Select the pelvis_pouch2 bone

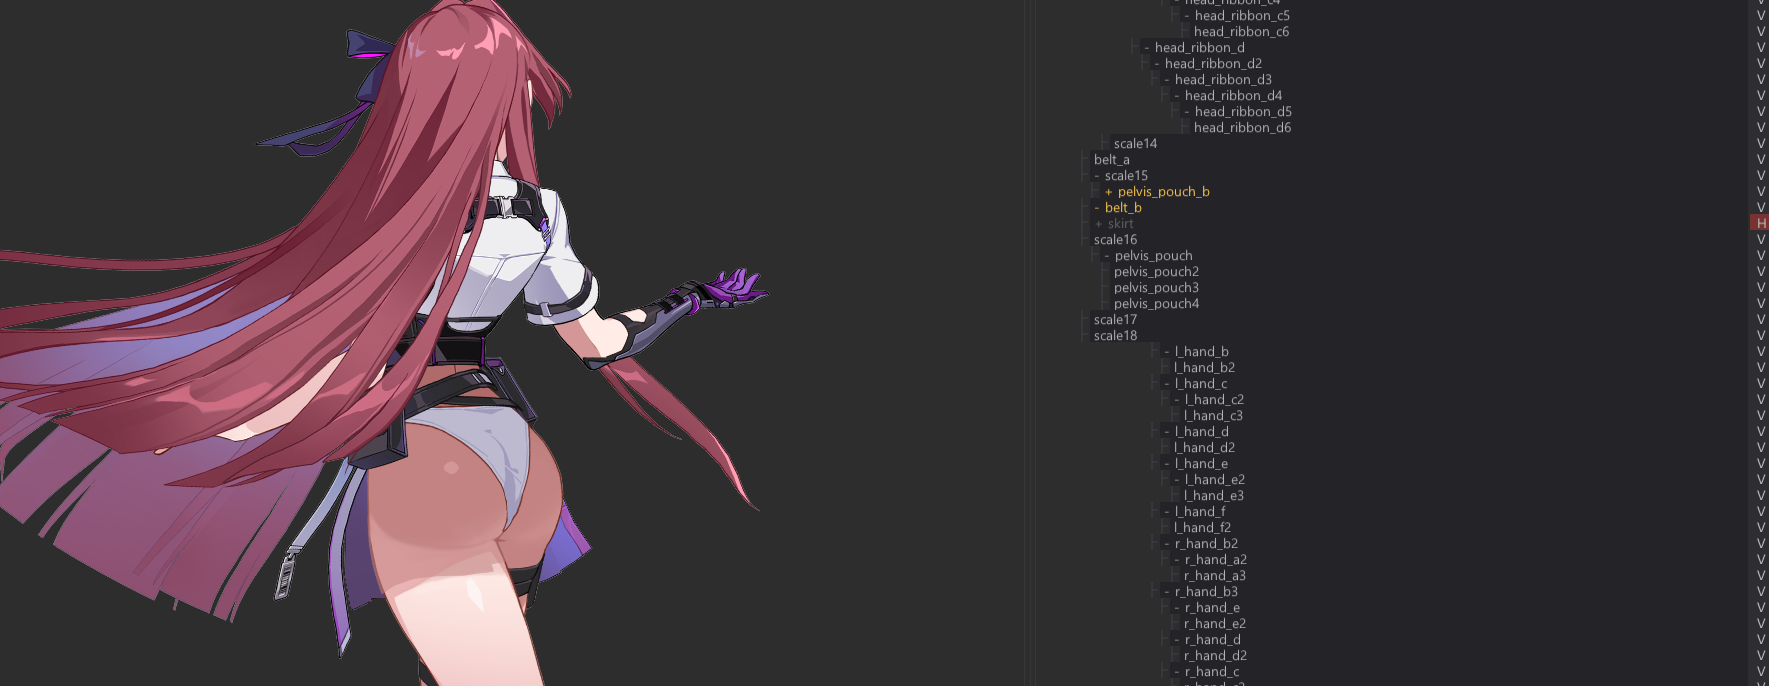point(1156,271)
